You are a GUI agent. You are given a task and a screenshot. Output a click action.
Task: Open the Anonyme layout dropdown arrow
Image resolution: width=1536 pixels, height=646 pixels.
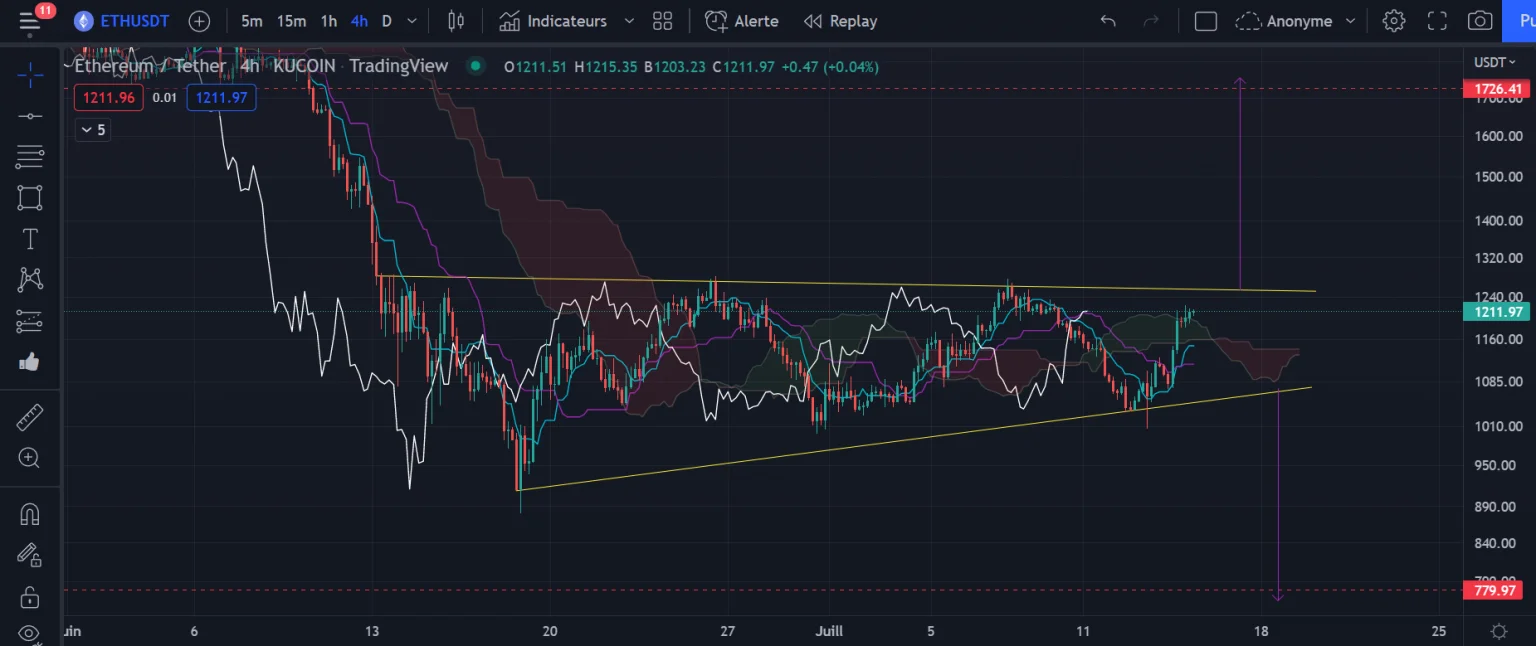[1350, 21]
